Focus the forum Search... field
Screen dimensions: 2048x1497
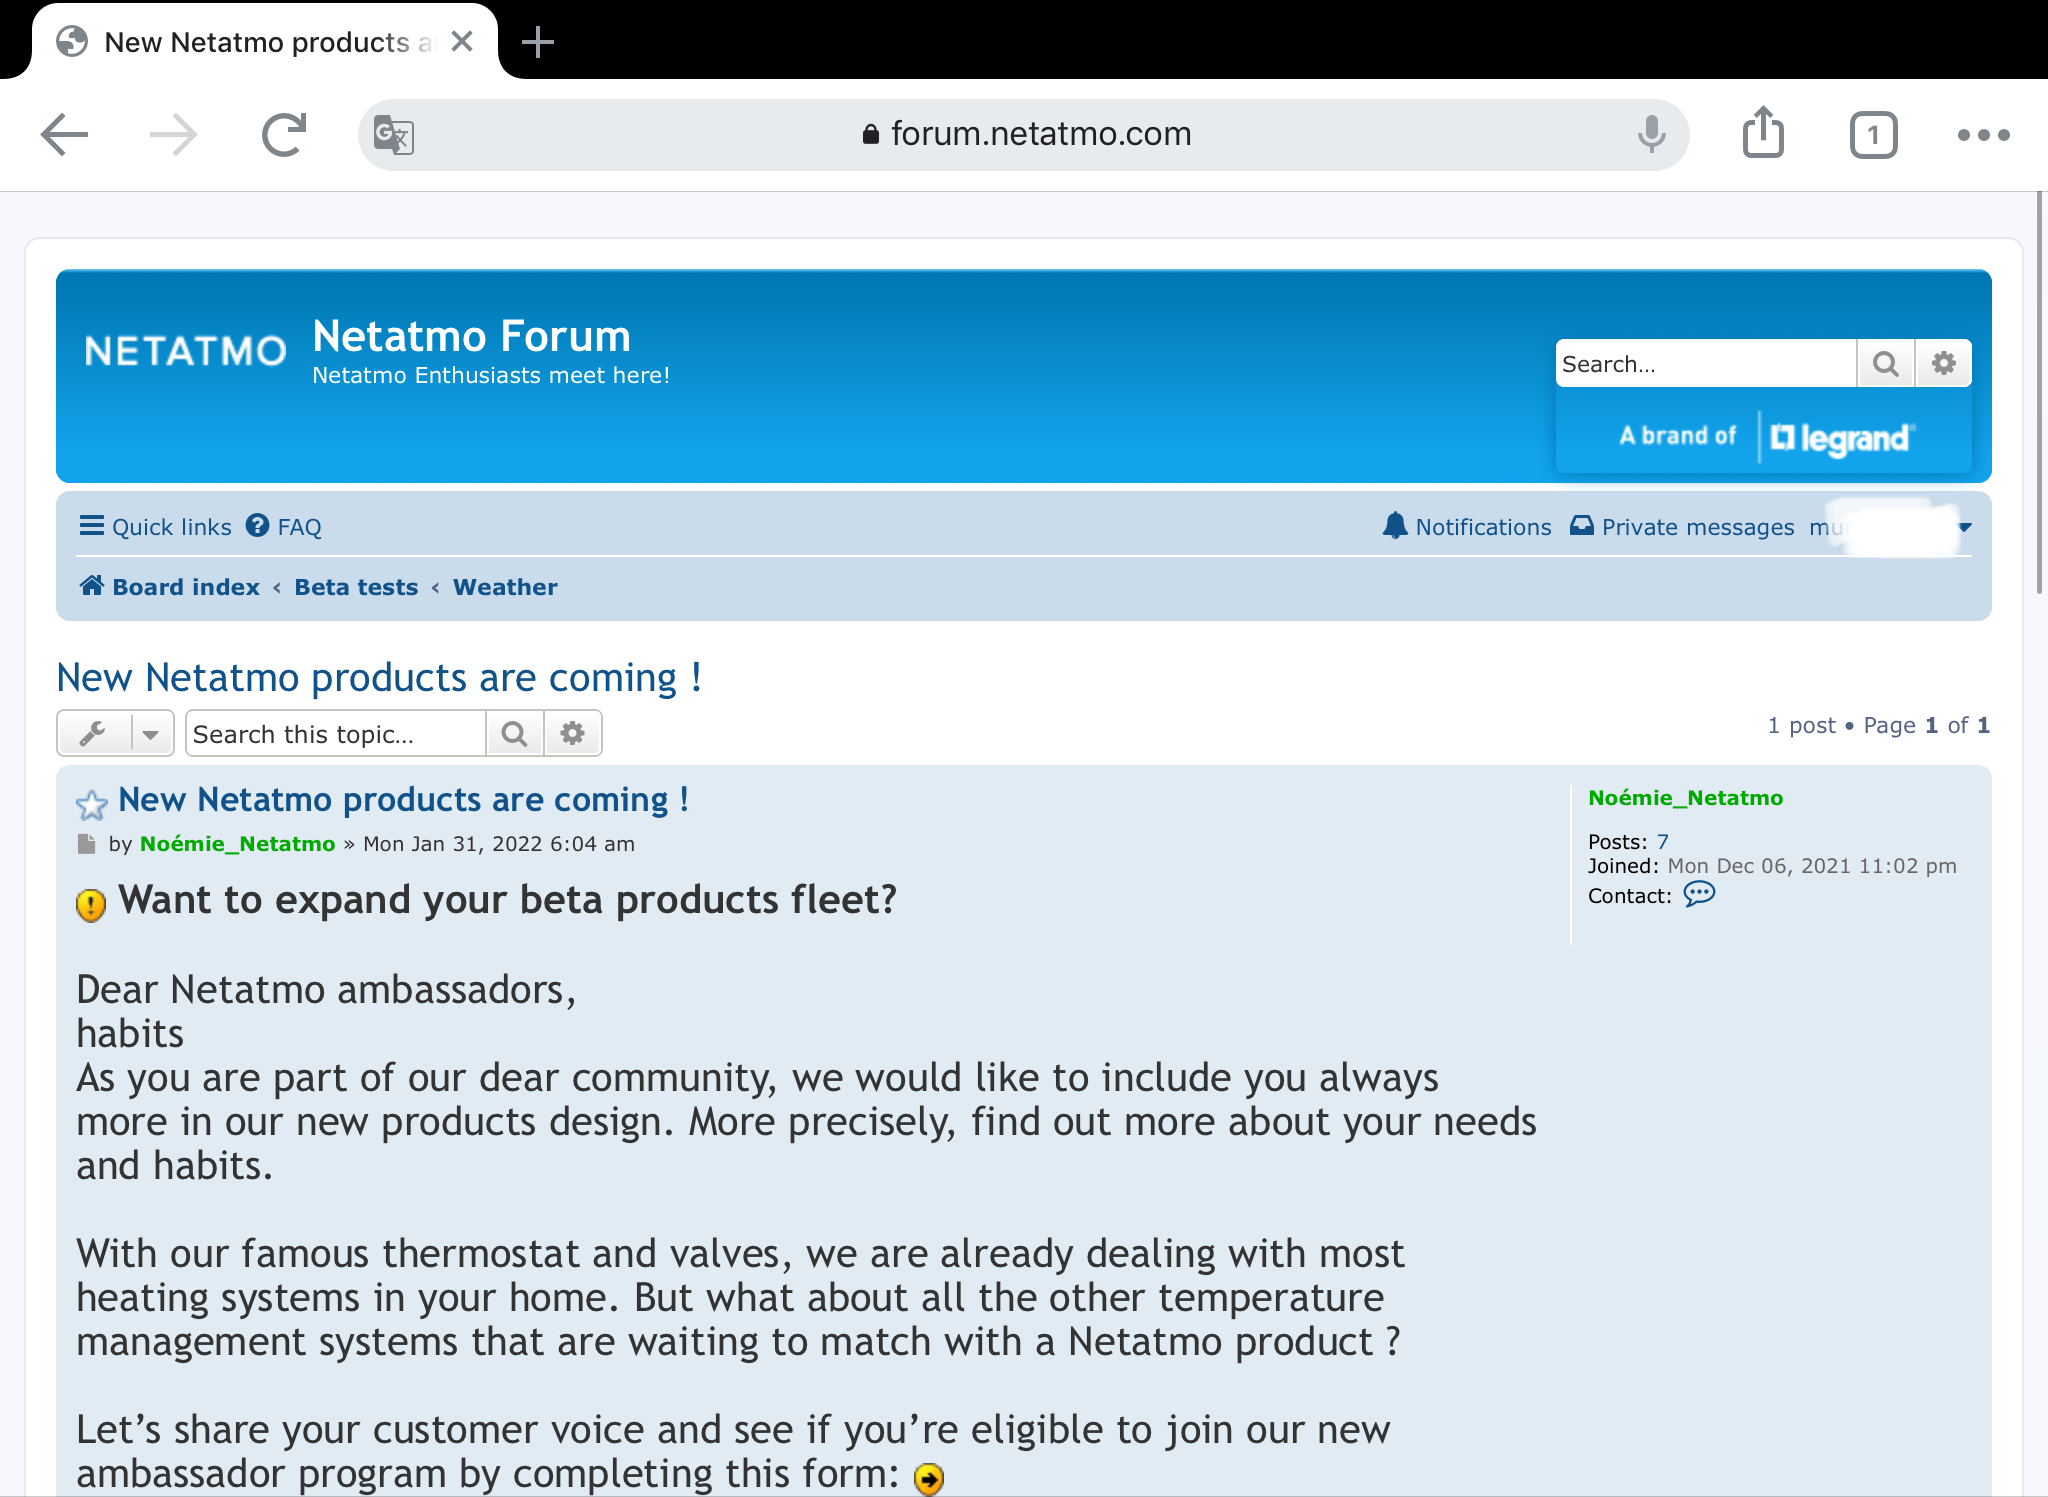point(1705,364)
